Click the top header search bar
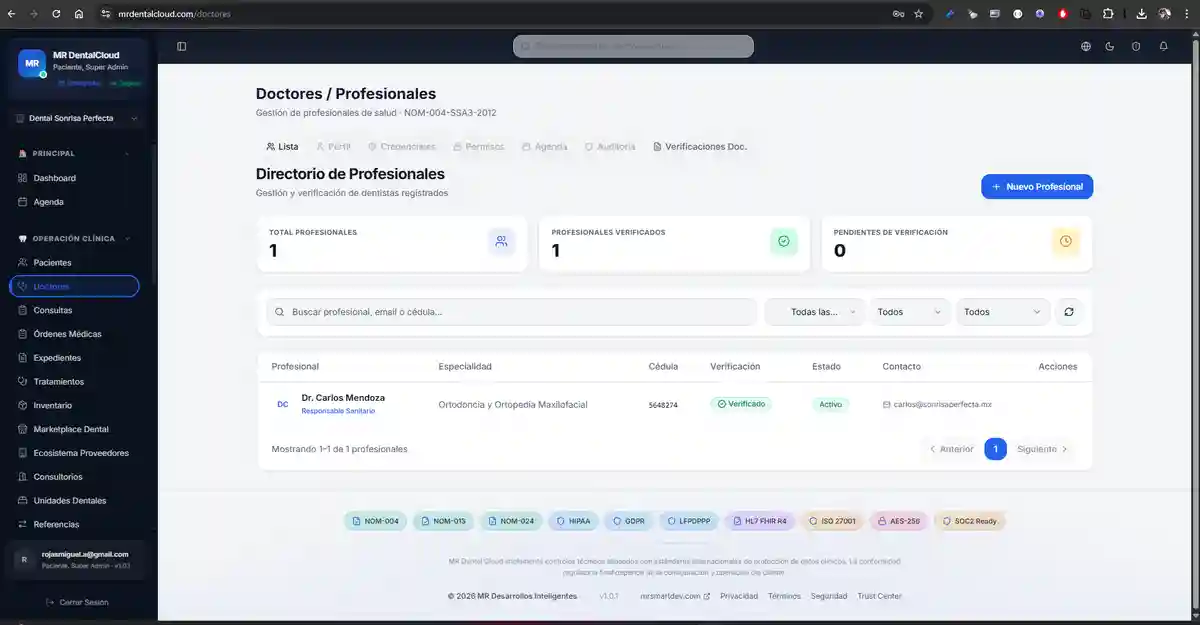Image resolution: width=1200 pixels, height=625 pixels. tap(633, 46)
